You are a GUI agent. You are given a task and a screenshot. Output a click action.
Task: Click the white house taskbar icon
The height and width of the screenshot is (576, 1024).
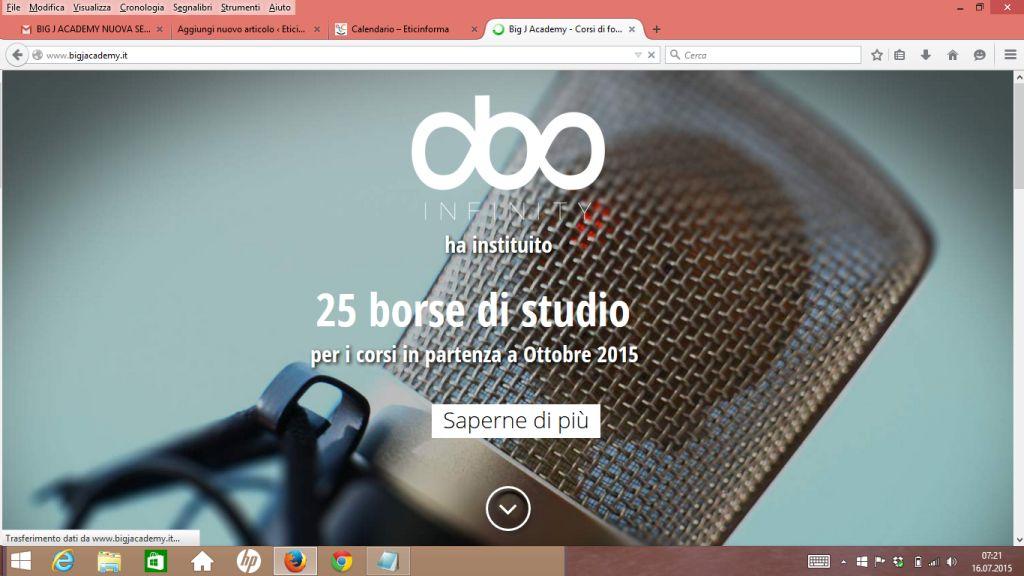[x=202, y=561]
